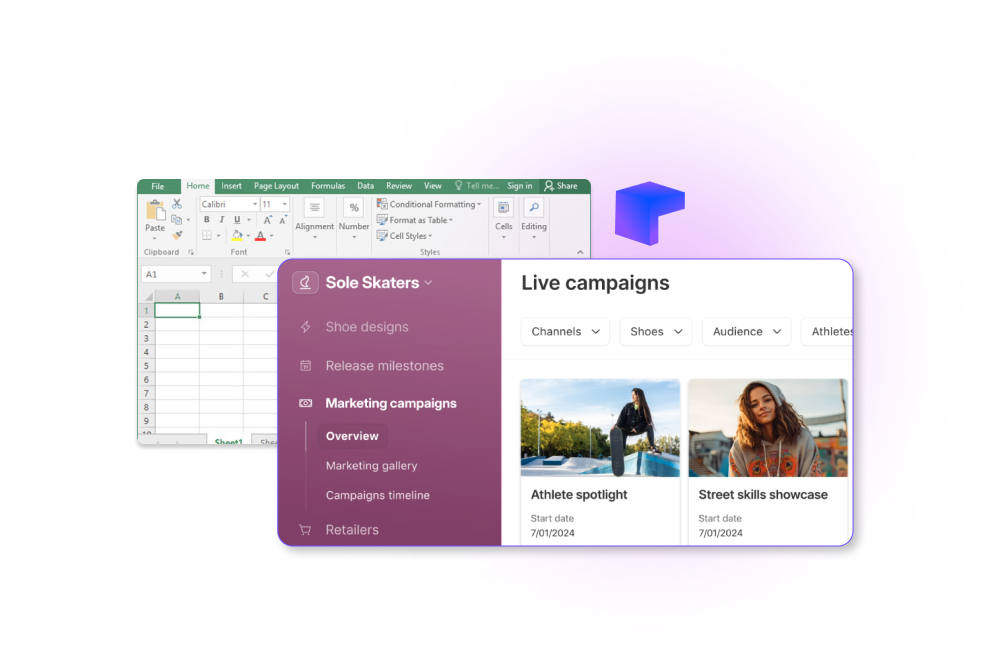Click the Cut scissors icon in Excel
This screenshot has height=671, width=989.
coord(177,204)
